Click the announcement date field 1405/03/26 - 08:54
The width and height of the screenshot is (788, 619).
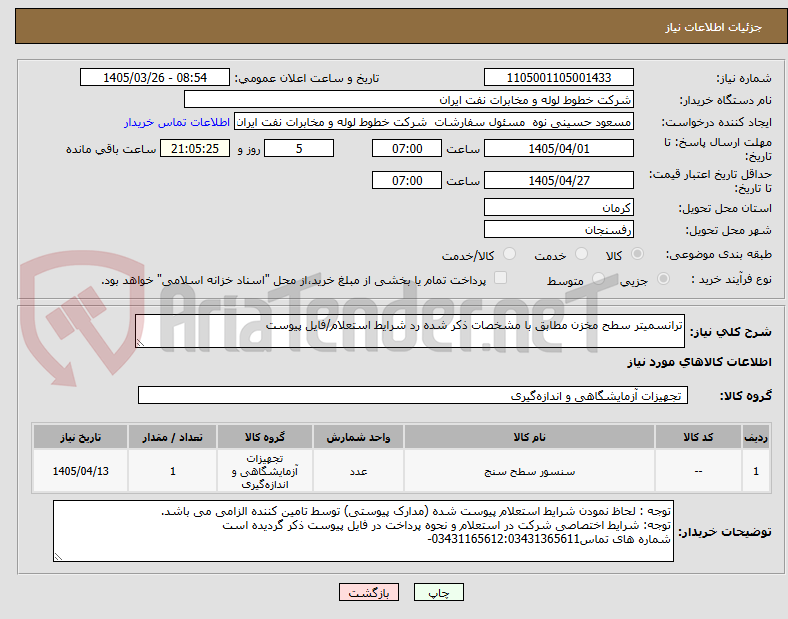(x=155, y=77)
